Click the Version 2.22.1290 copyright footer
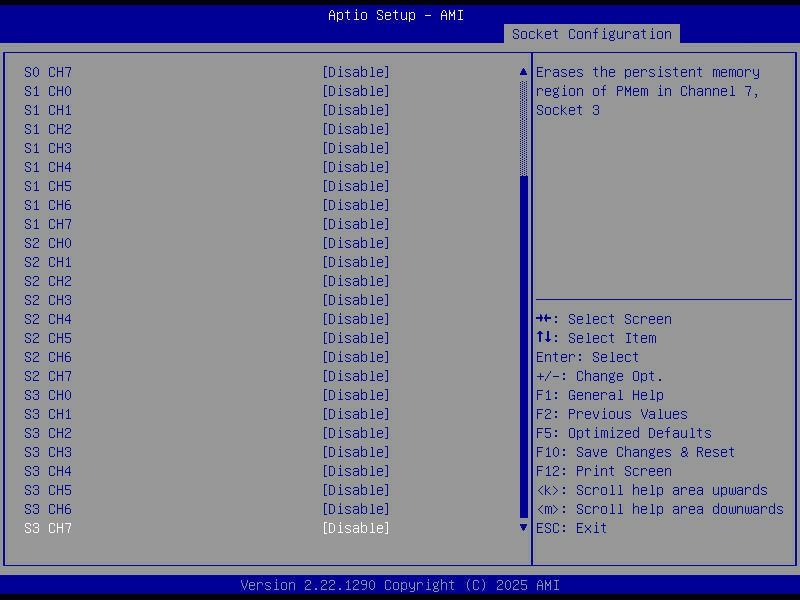This screenshot has height=600, width=800. (399, 585)
